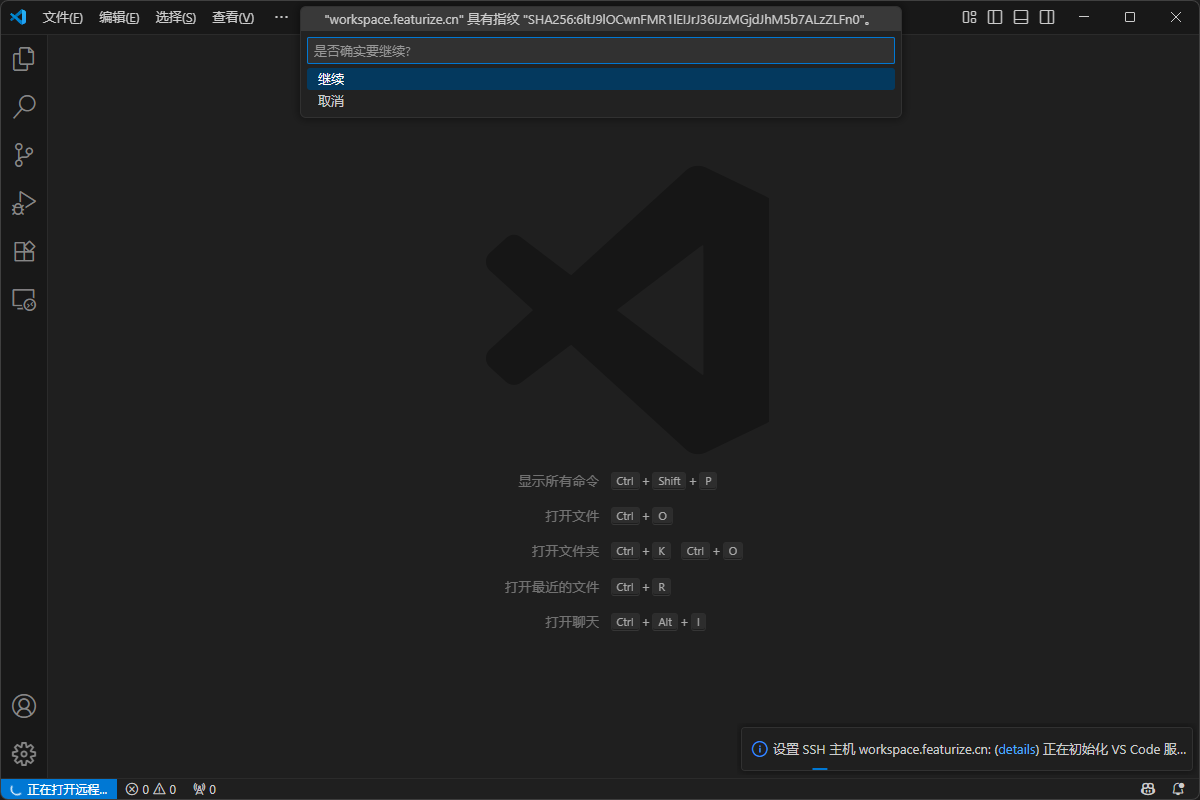Open the Manage gear icon
Image resolution: width=1200 pixels, height=800 pixels.
coord(24,754)
